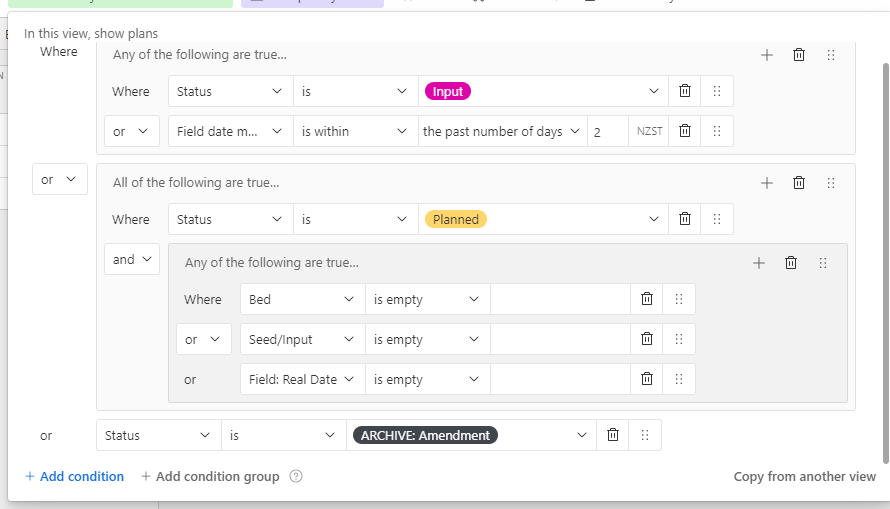Open value dropdown showing Input tag

(x=543, y=91)
